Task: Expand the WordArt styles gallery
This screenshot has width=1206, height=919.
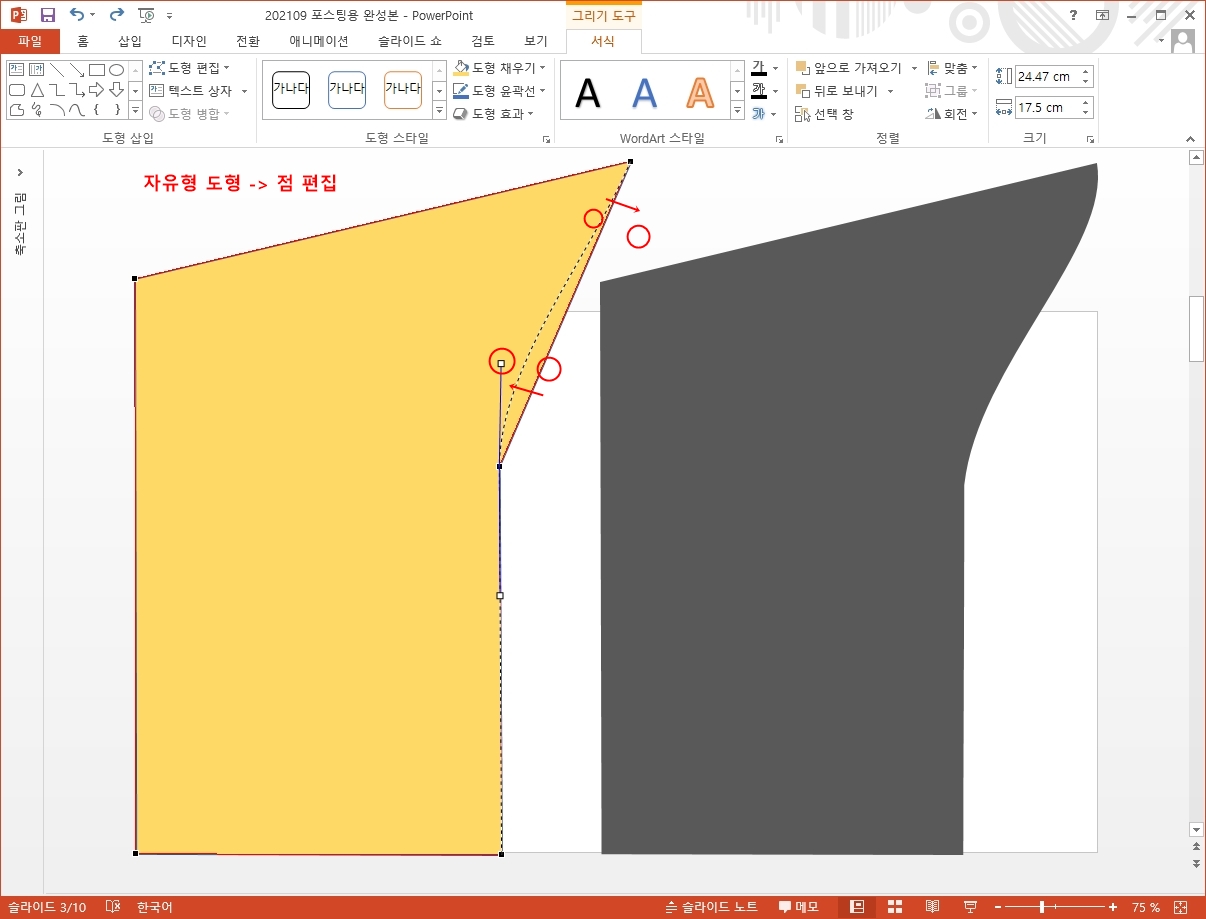Action: [737, 110]
